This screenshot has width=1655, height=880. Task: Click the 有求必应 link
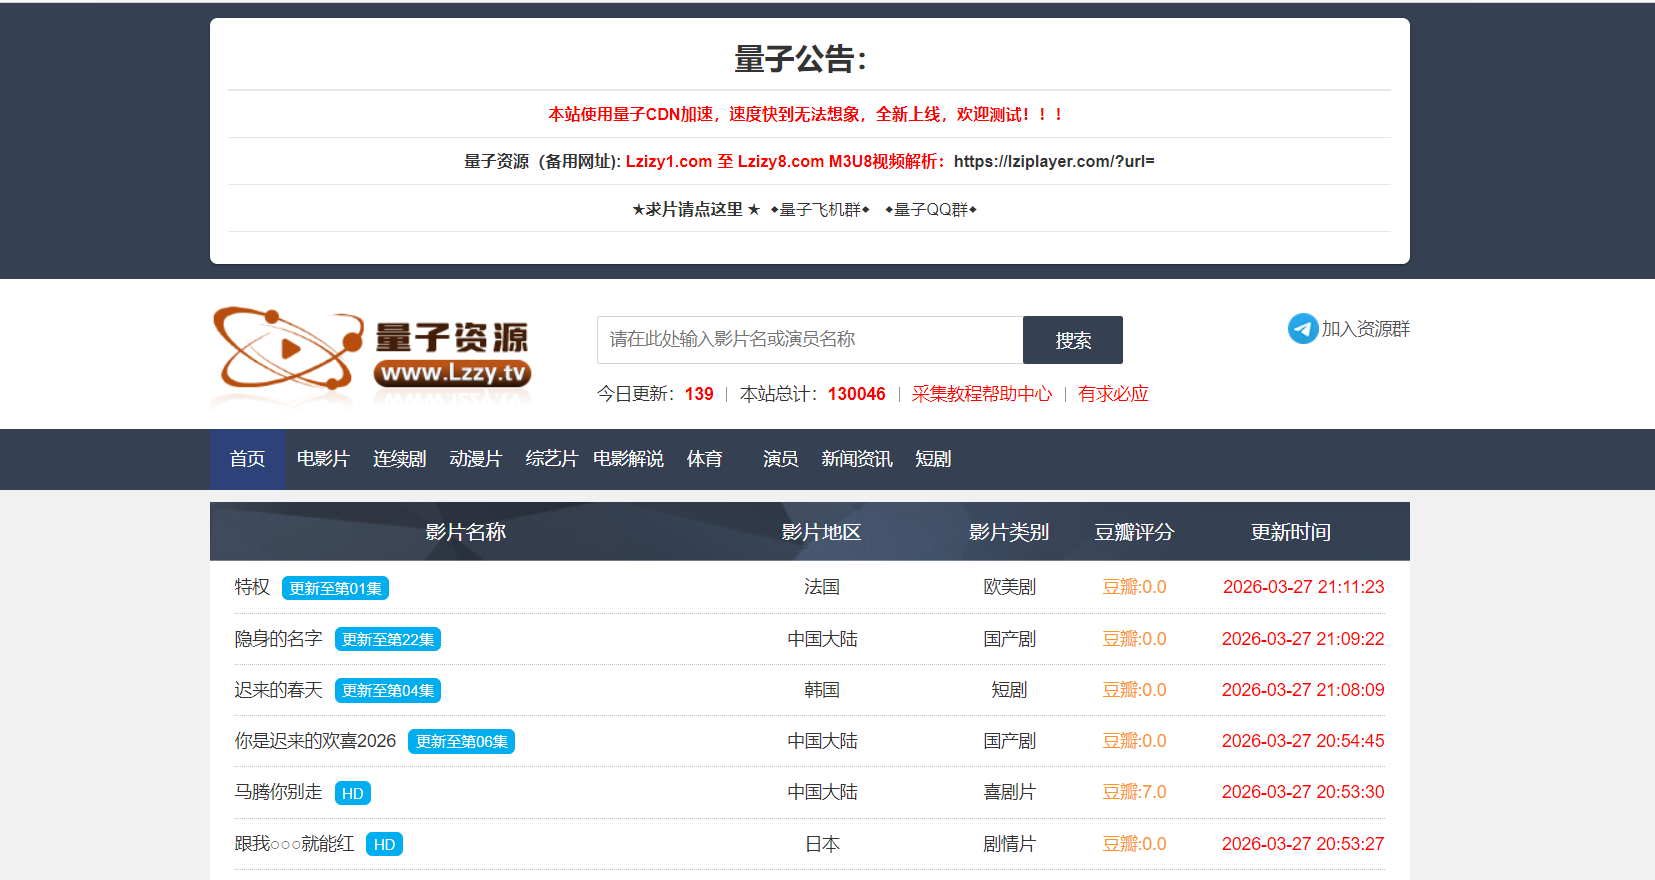pyautogui.click(x=1113, y=394)
